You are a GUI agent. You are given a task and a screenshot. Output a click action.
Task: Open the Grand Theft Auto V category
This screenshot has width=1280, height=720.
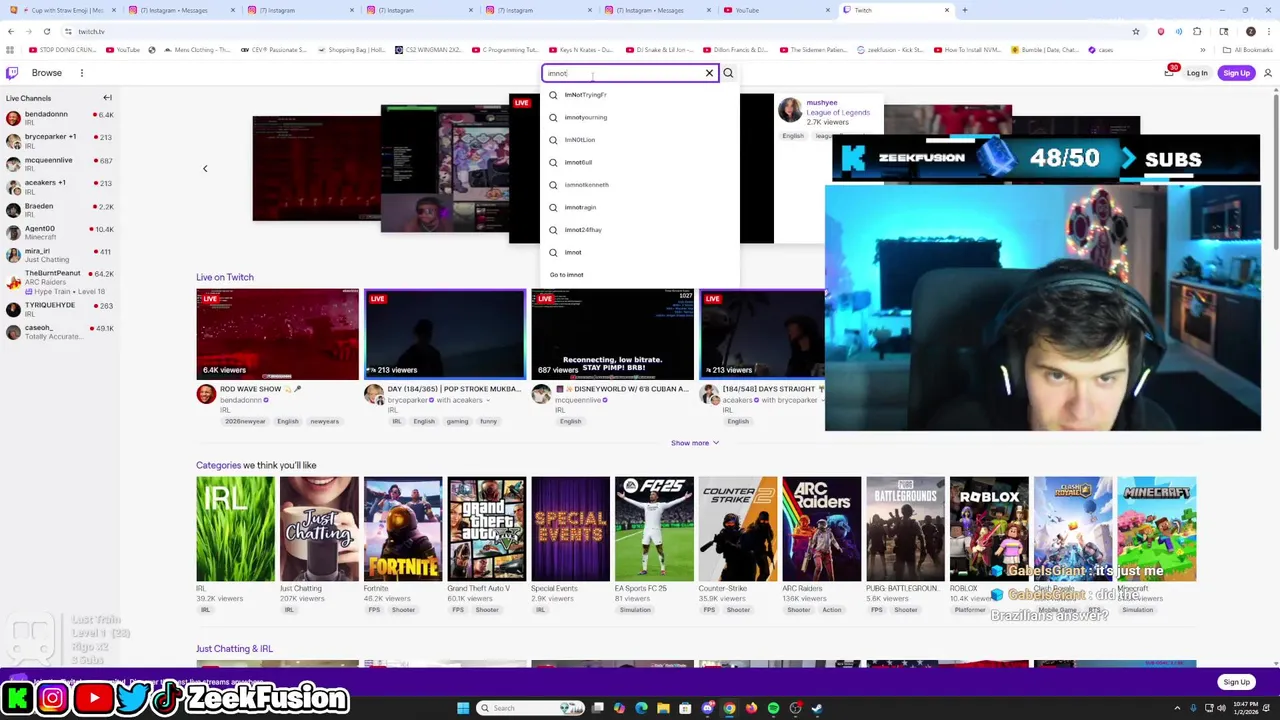coord(487,529)
